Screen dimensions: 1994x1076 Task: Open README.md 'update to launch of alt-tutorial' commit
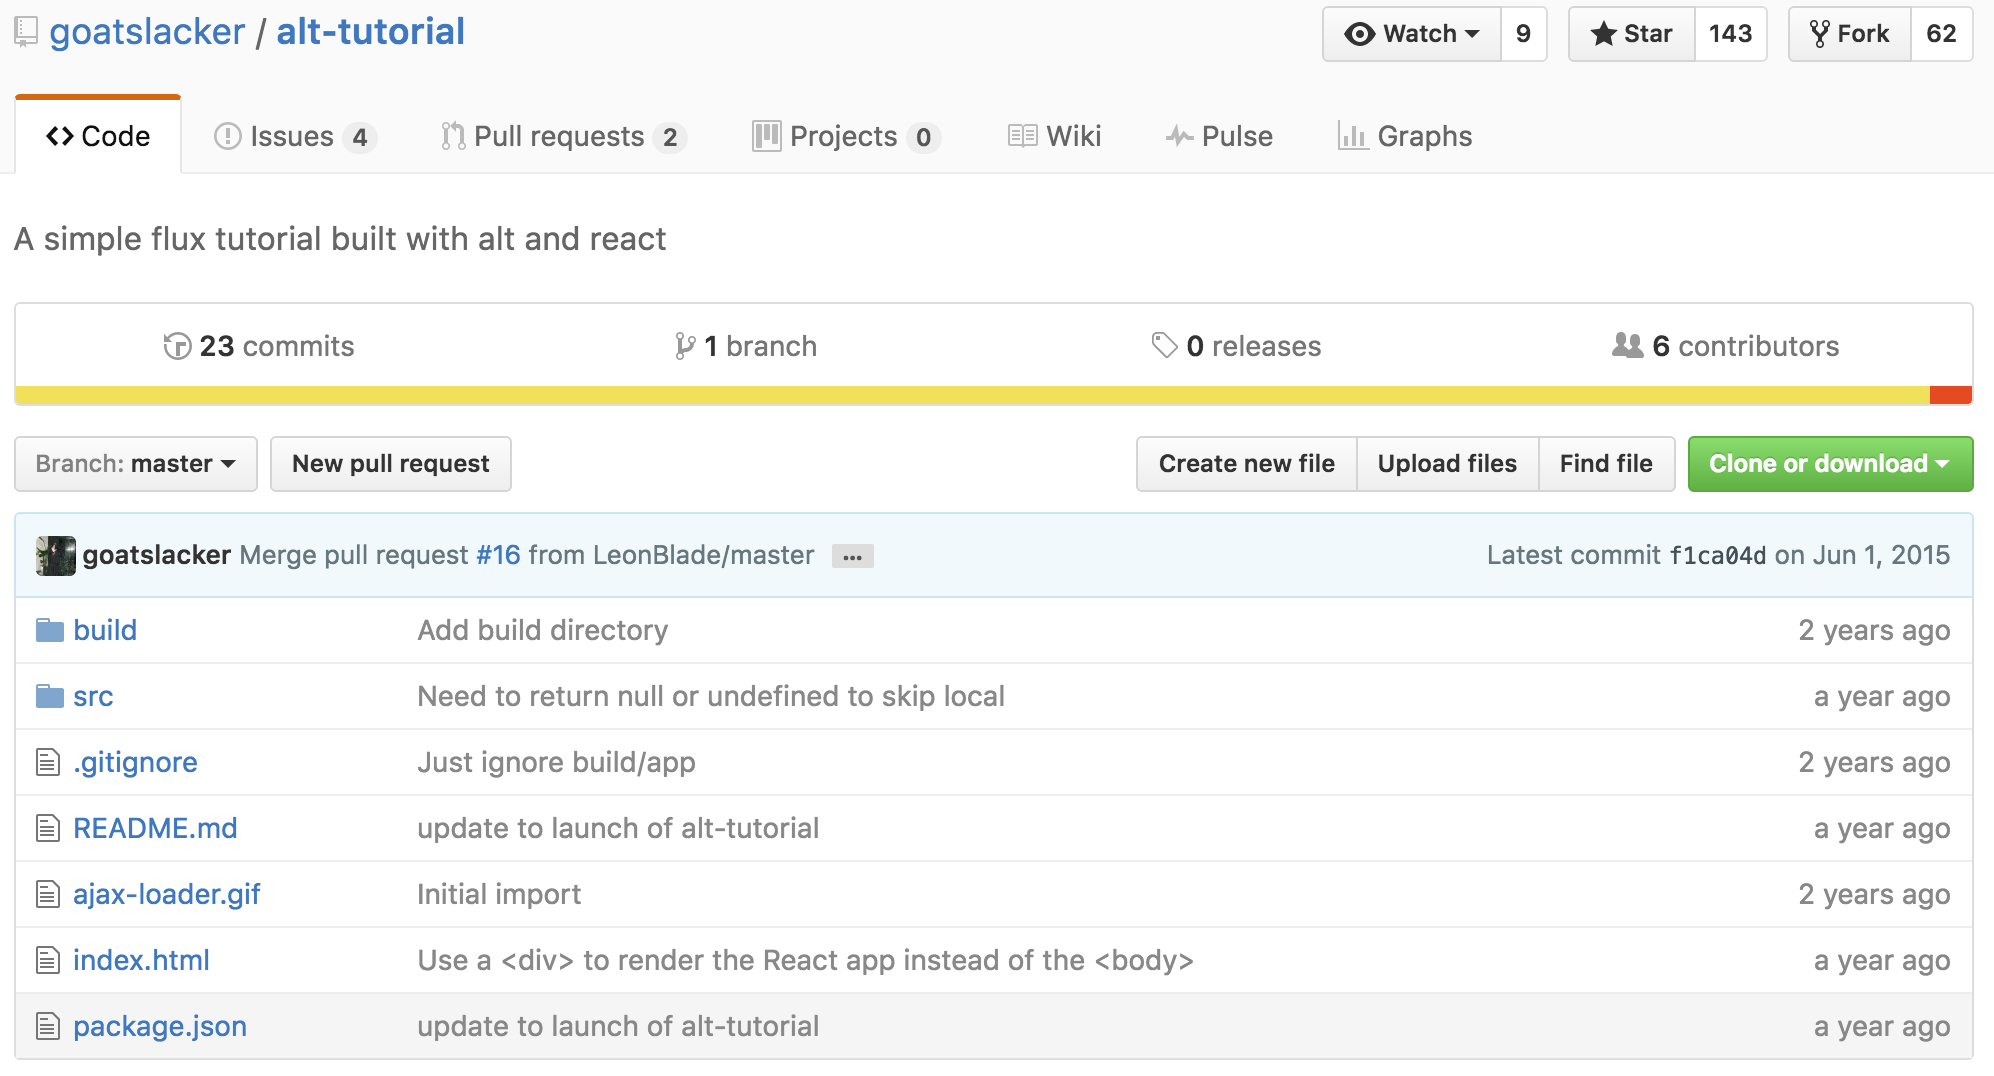click(618, 828)
